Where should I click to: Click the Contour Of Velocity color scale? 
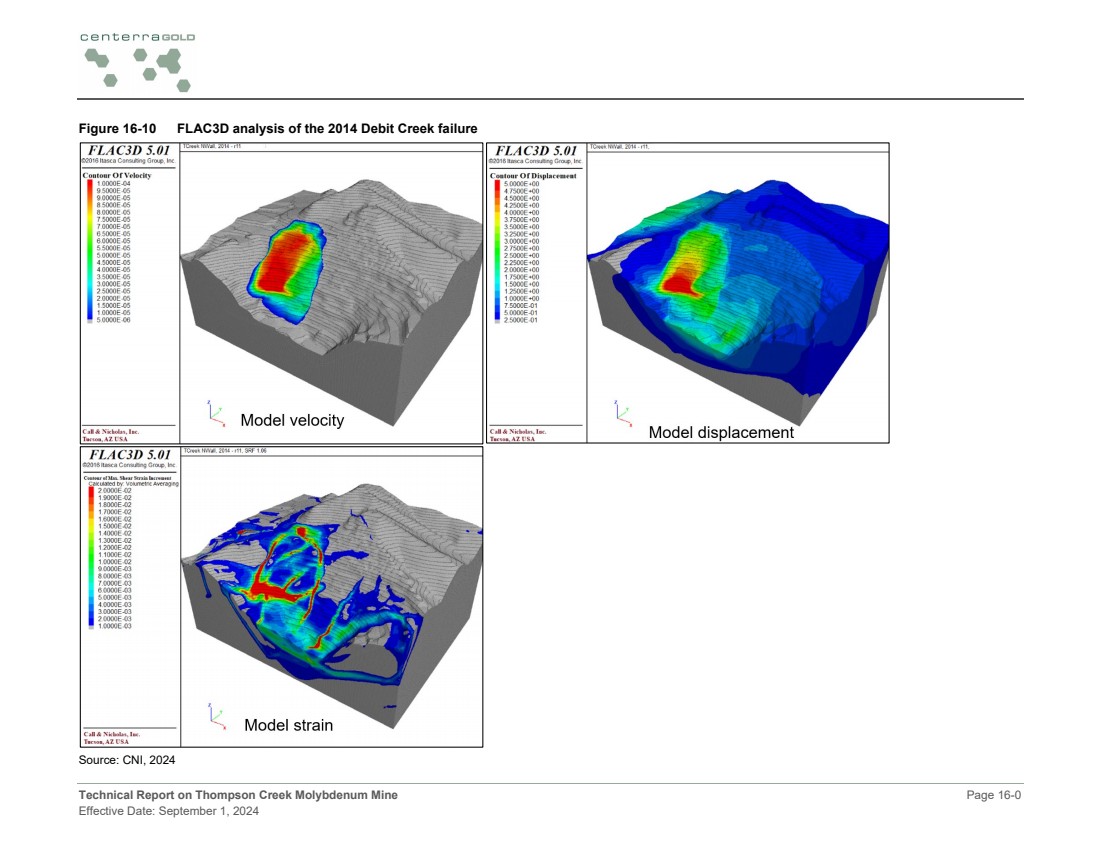[x=91, y=251]
